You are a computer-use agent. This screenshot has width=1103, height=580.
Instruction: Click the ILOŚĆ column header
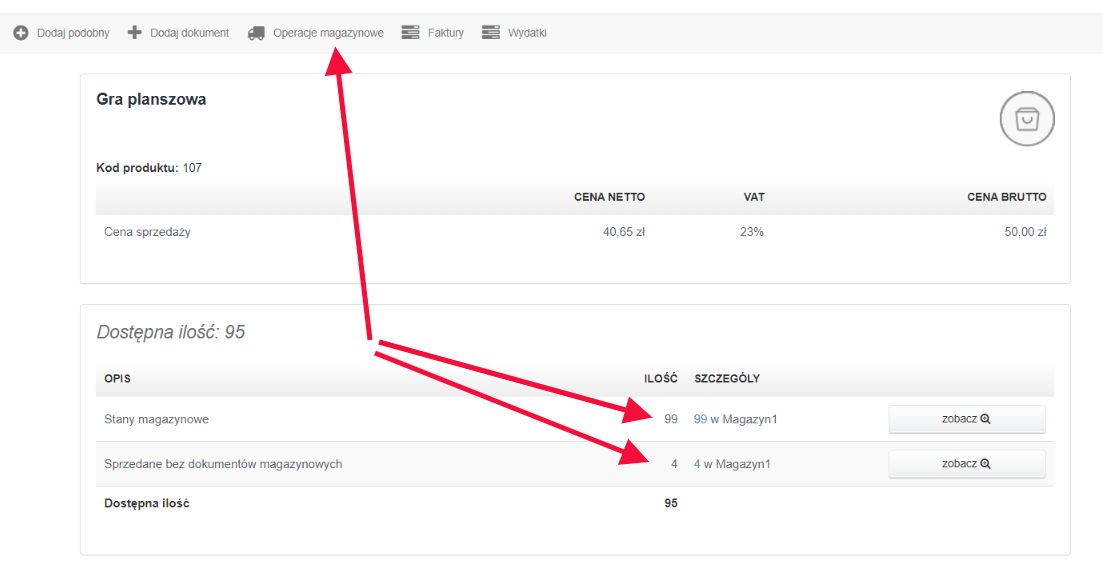pyautogui.click(x=661, y=378)
